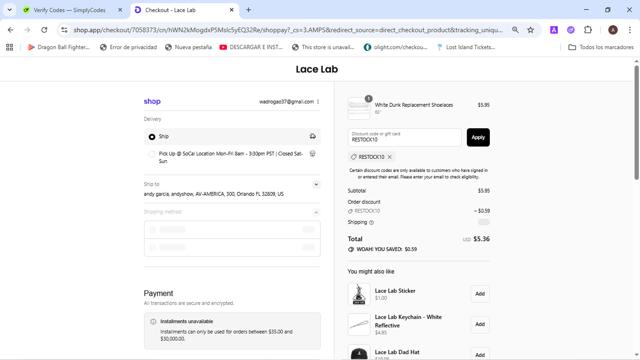Close the Verify Codes SimplyCodes tab
Viewport: 640px width, 360px height.
tap(120, 10)
